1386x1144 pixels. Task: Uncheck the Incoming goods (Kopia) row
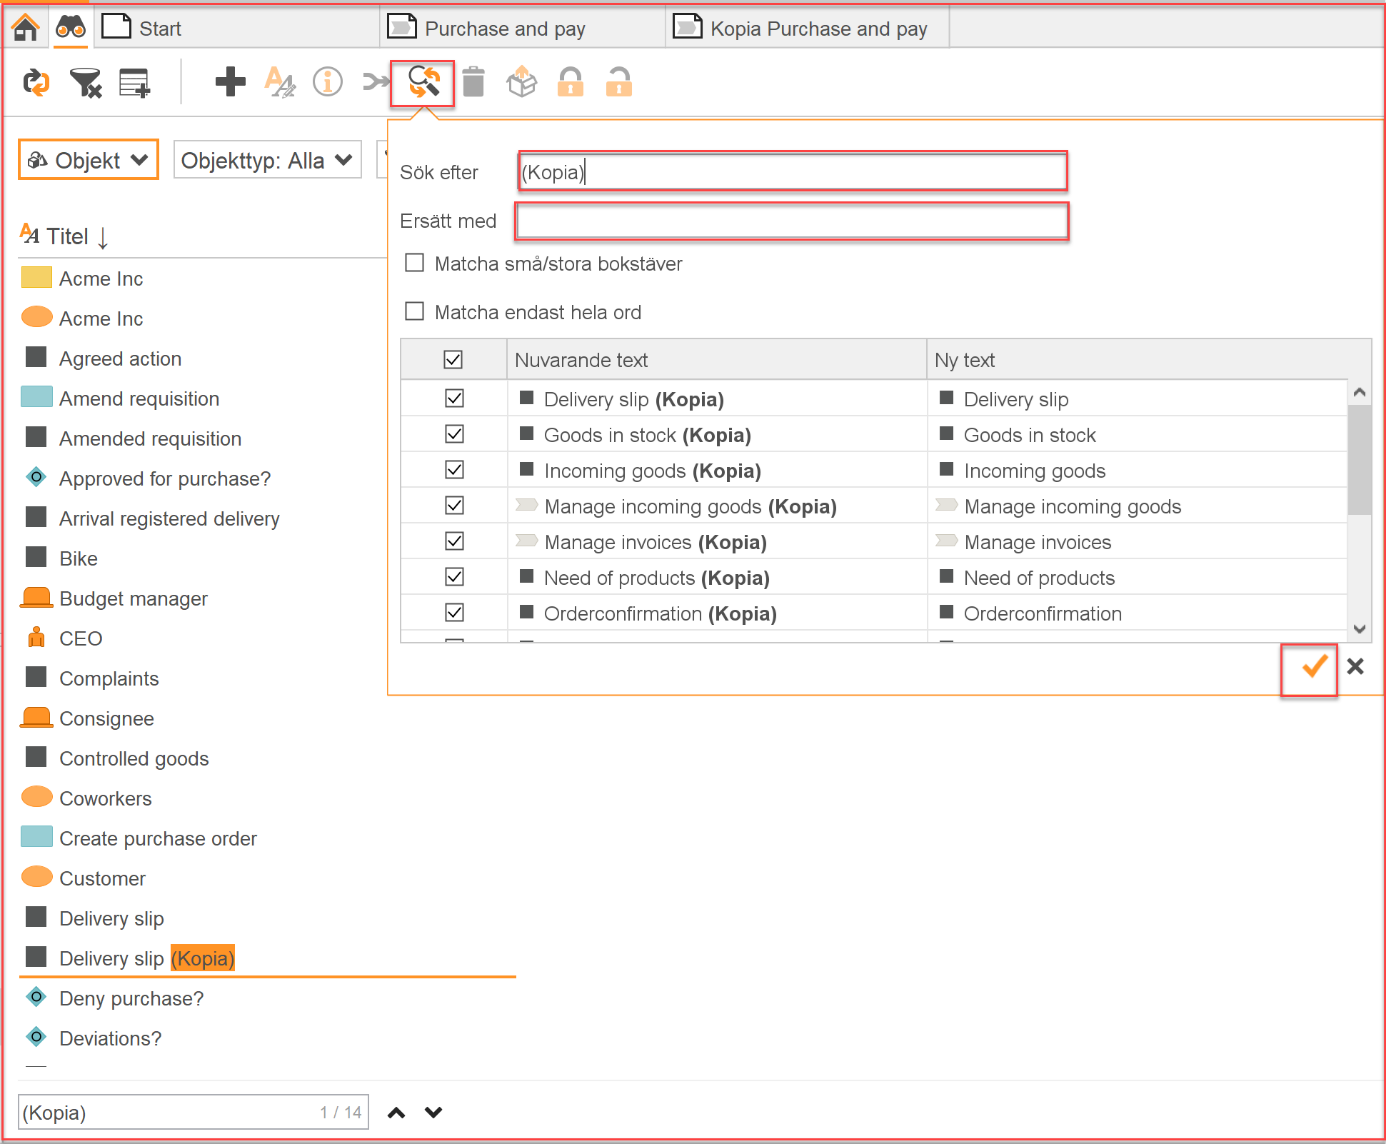tap(455, 469)
